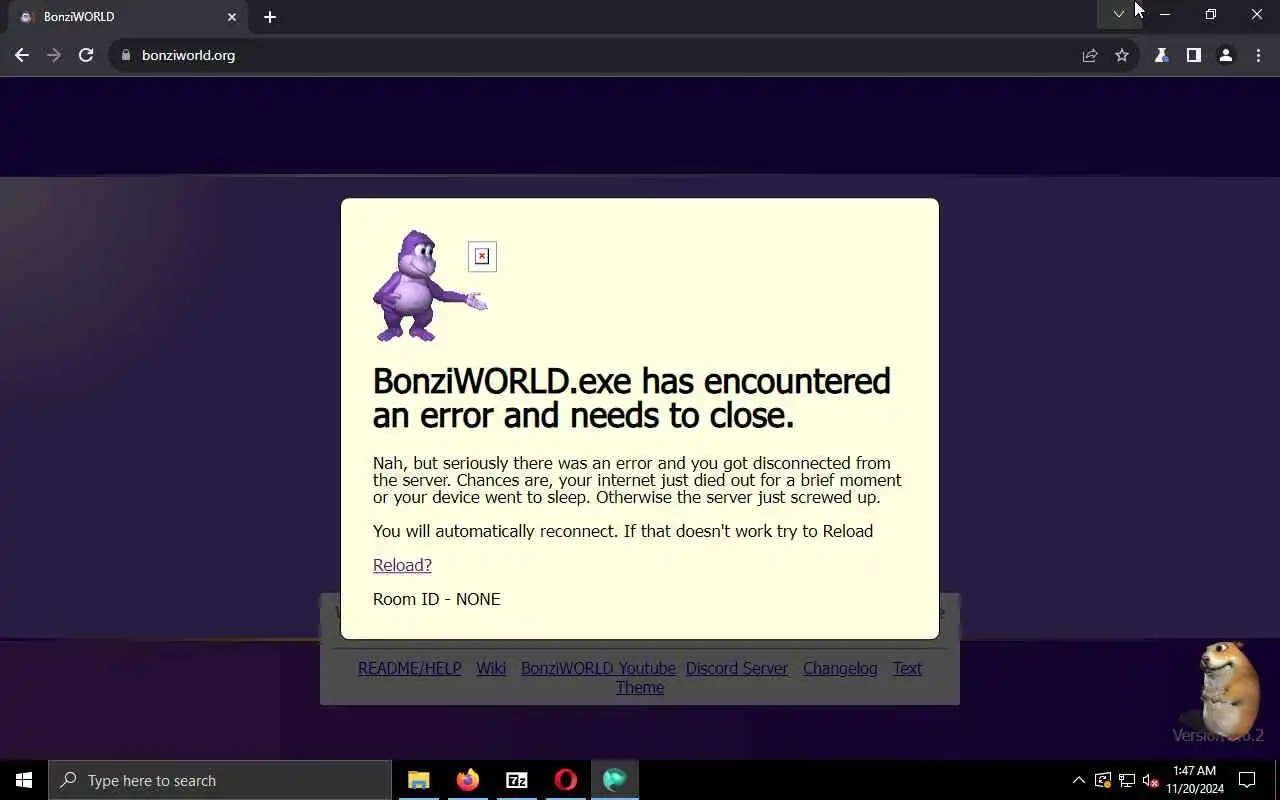
Task: Open the clock showing 1:47 AM
Action: pos(1194,780)
